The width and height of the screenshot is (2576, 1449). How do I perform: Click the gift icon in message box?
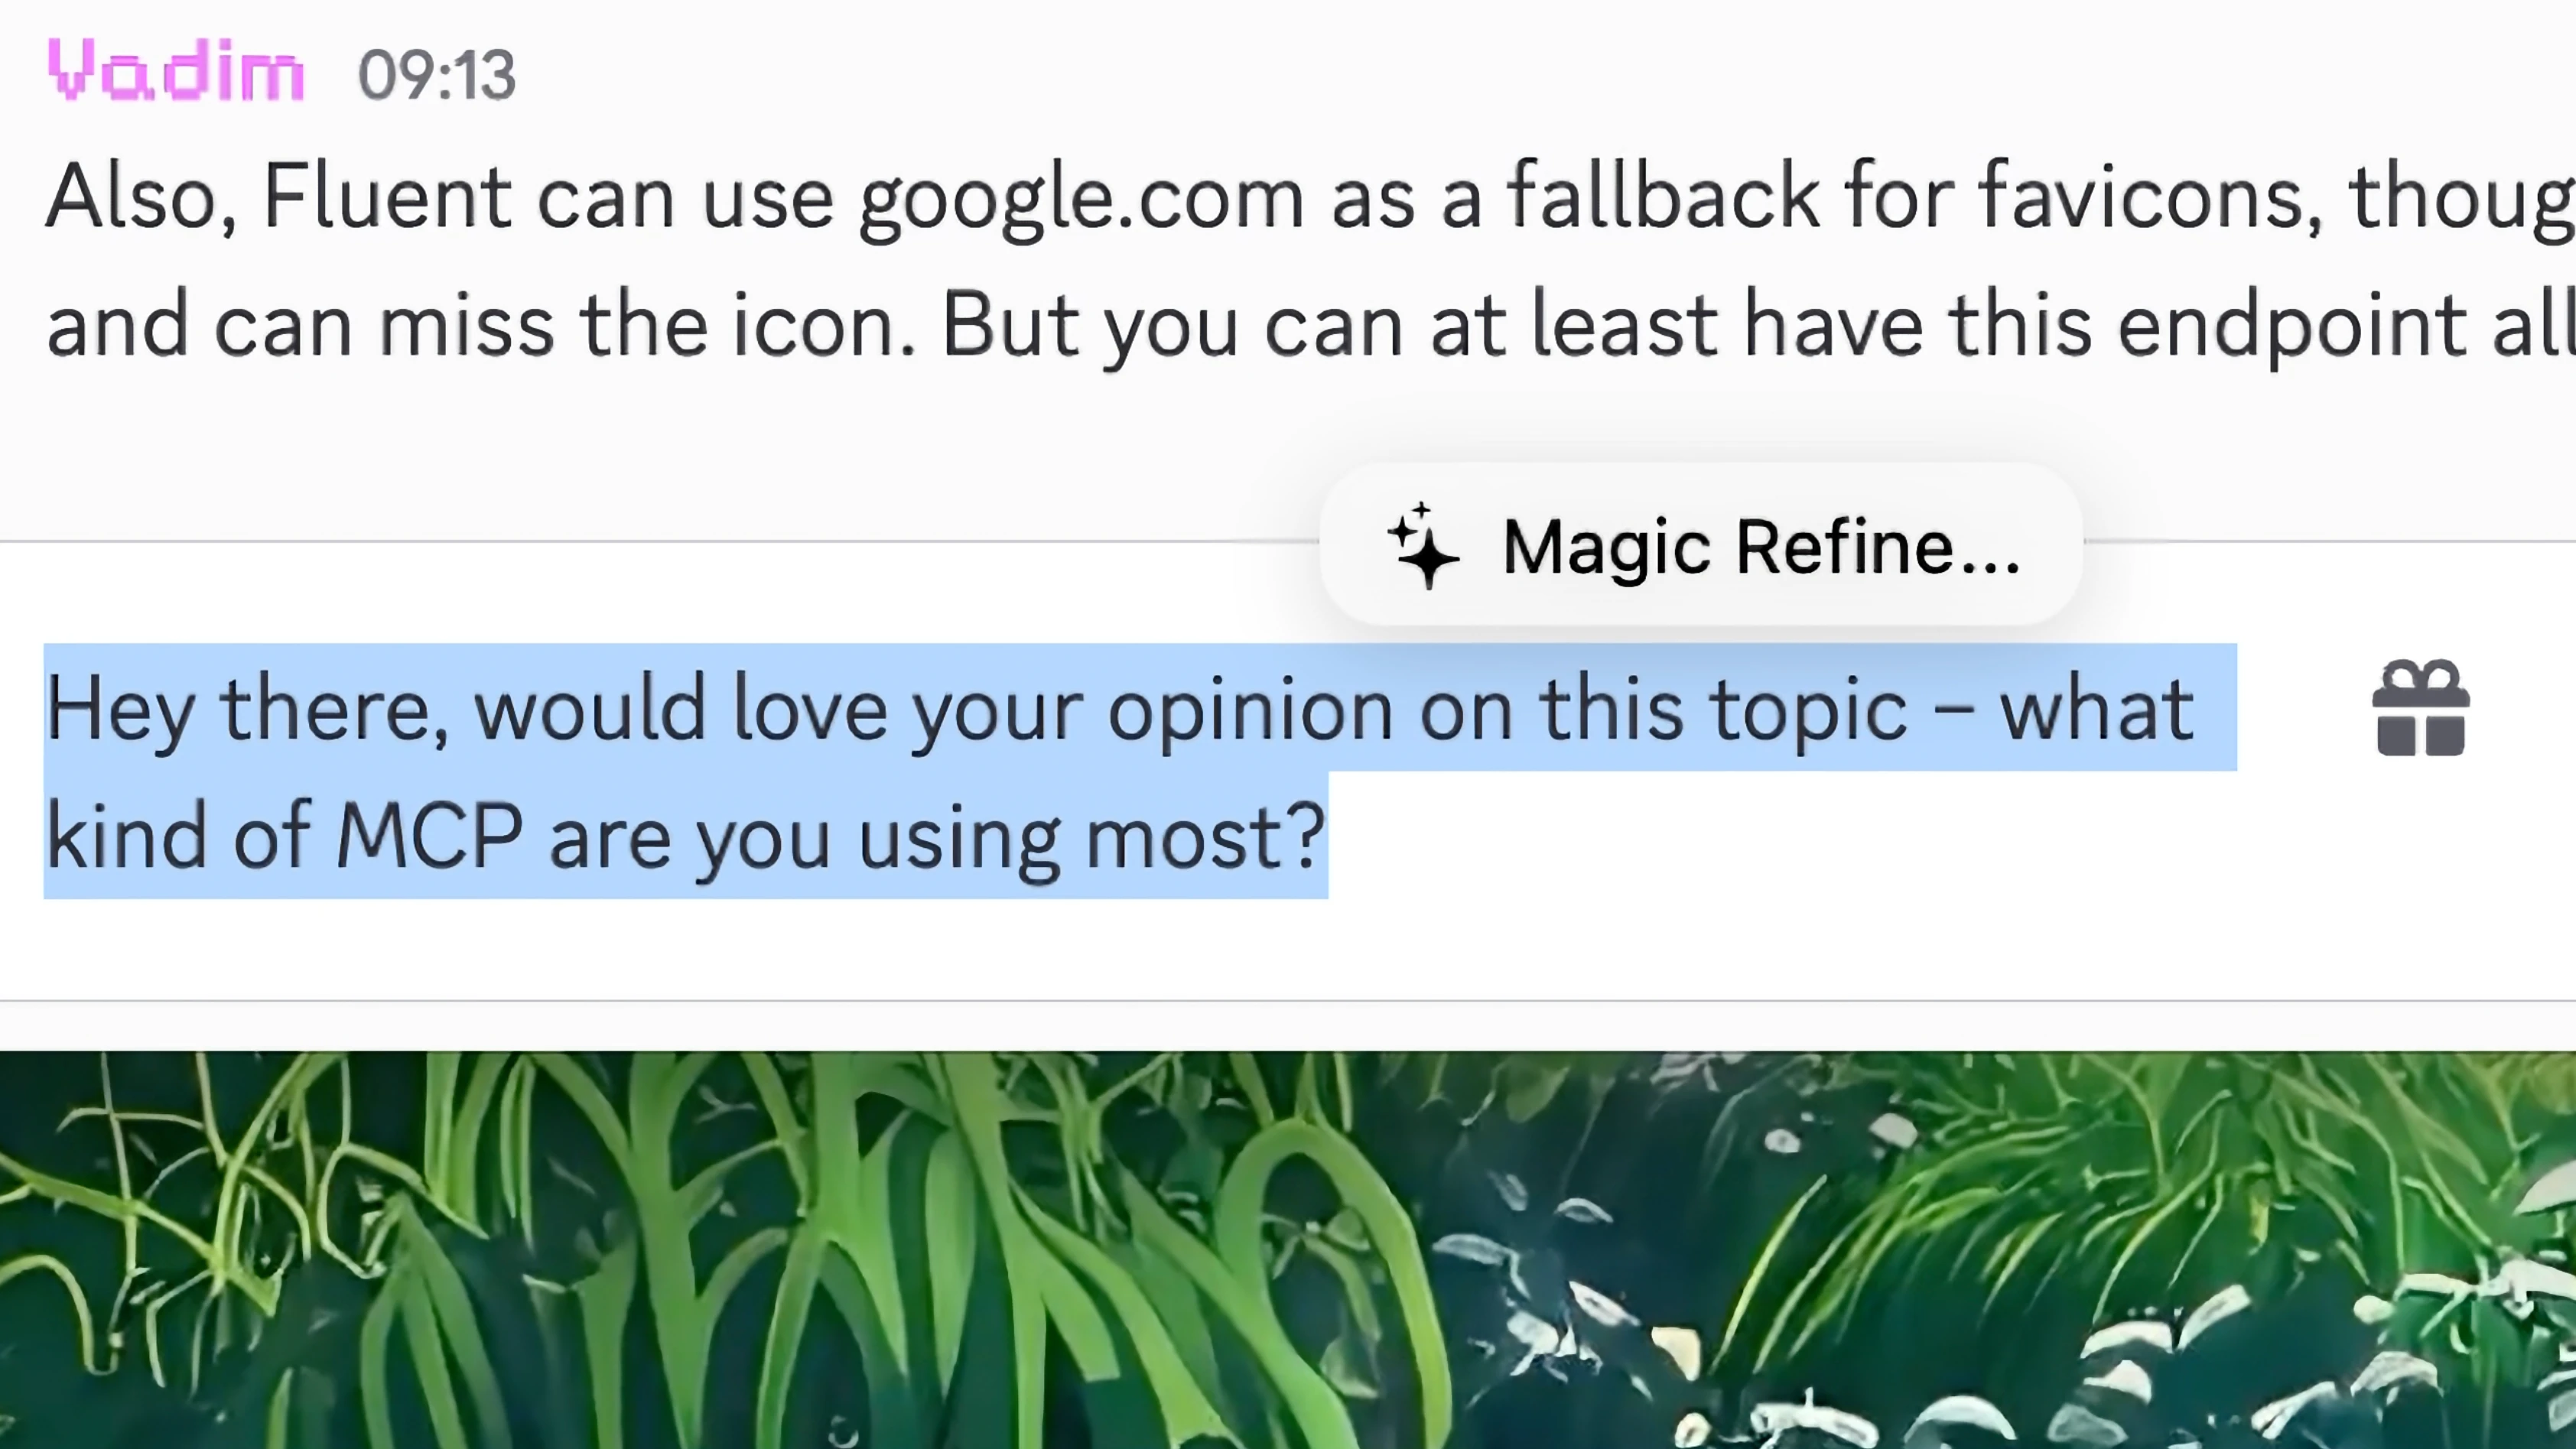point(2420,708)
